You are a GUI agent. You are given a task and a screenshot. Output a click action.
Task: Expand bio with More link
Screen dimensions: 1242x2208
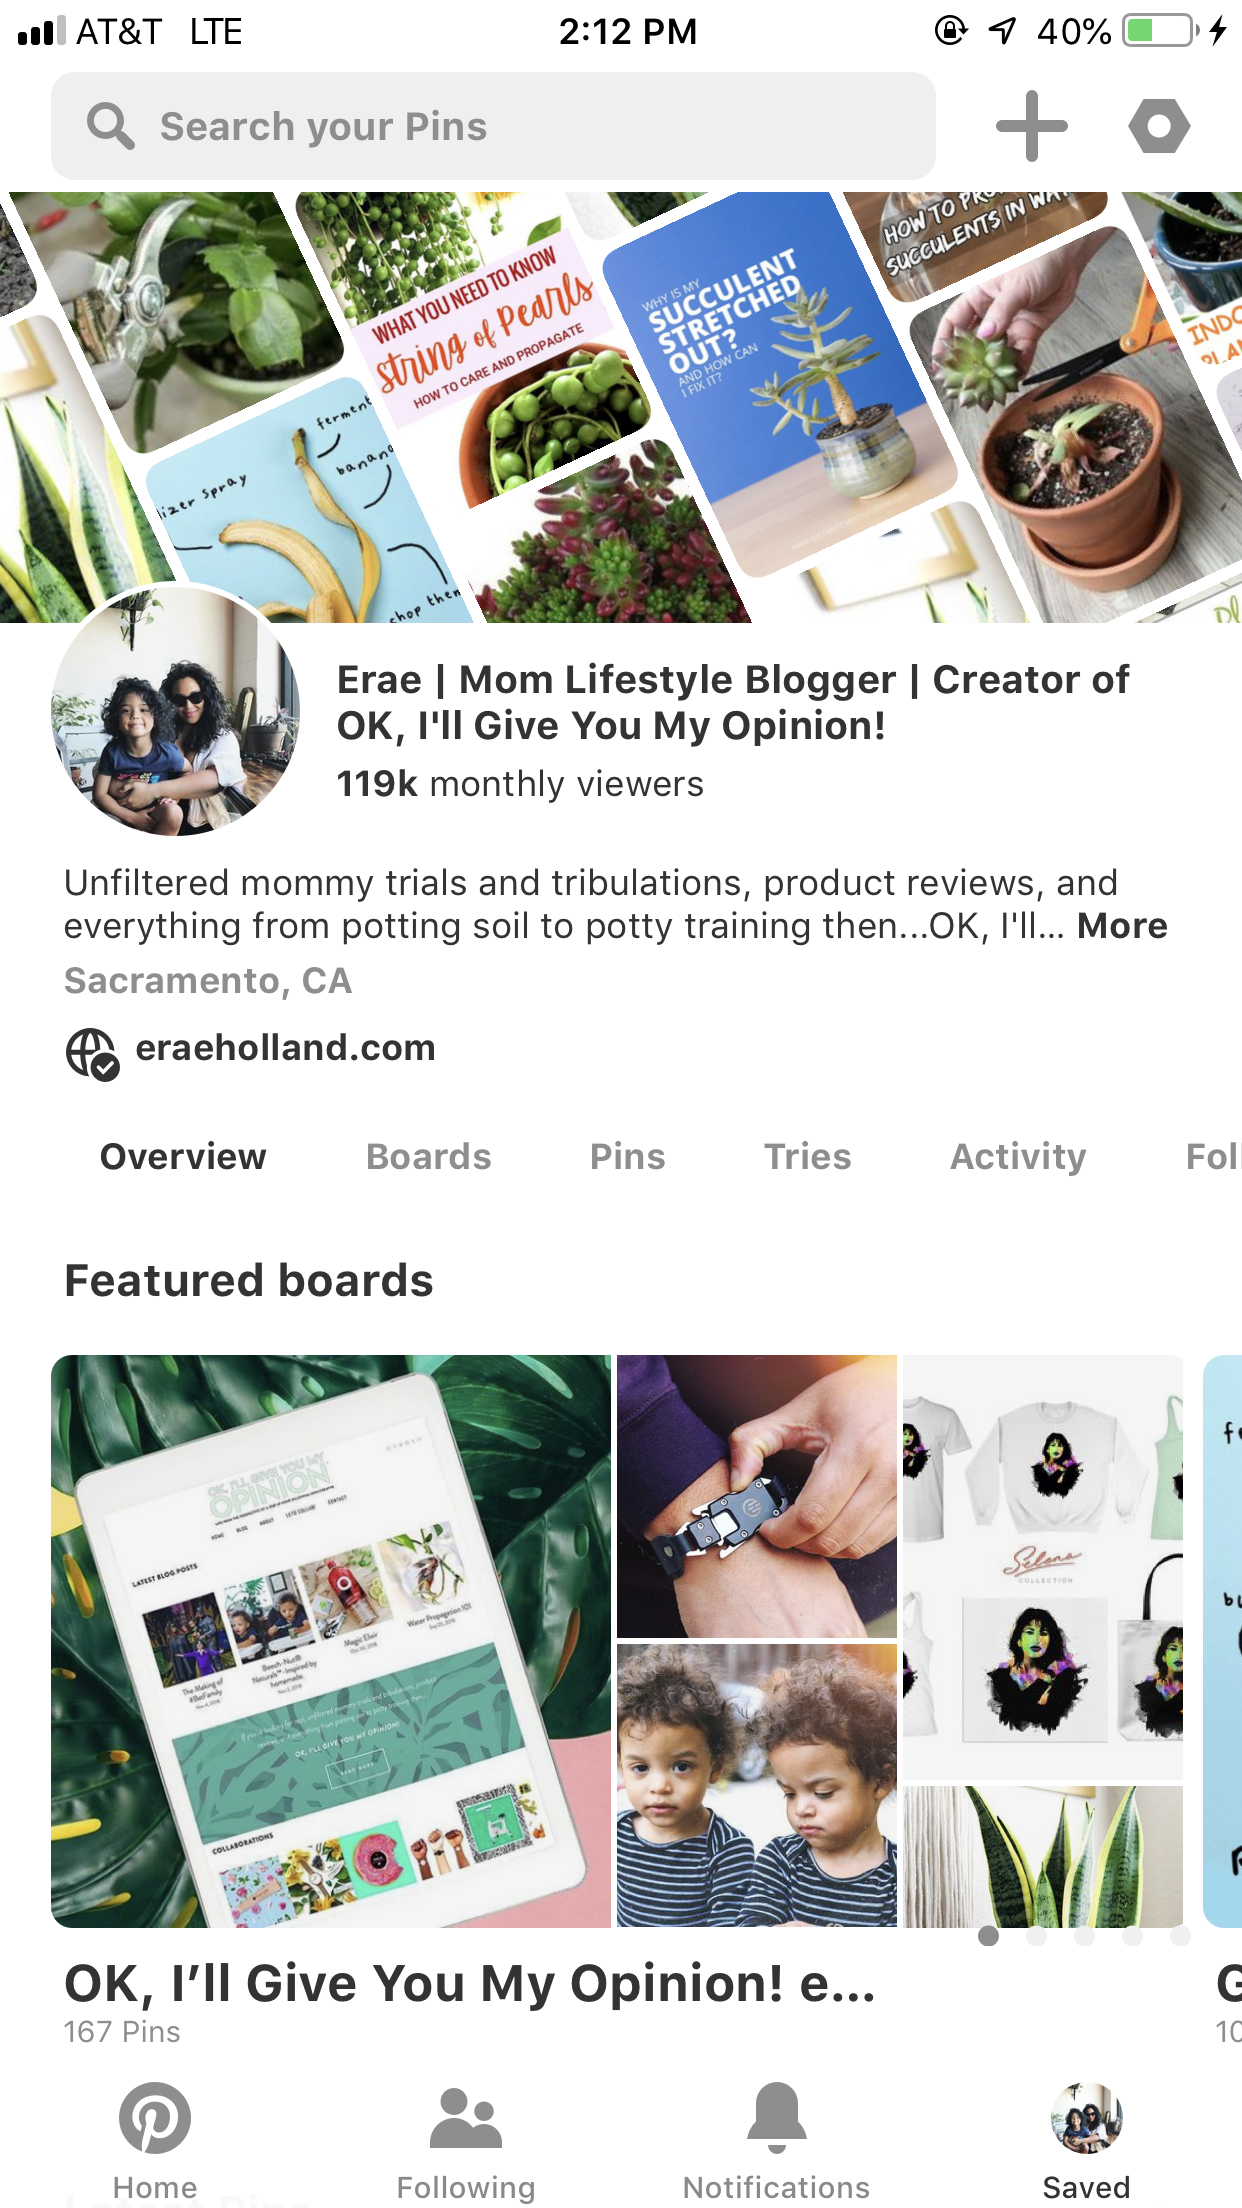pos(1122,926)
